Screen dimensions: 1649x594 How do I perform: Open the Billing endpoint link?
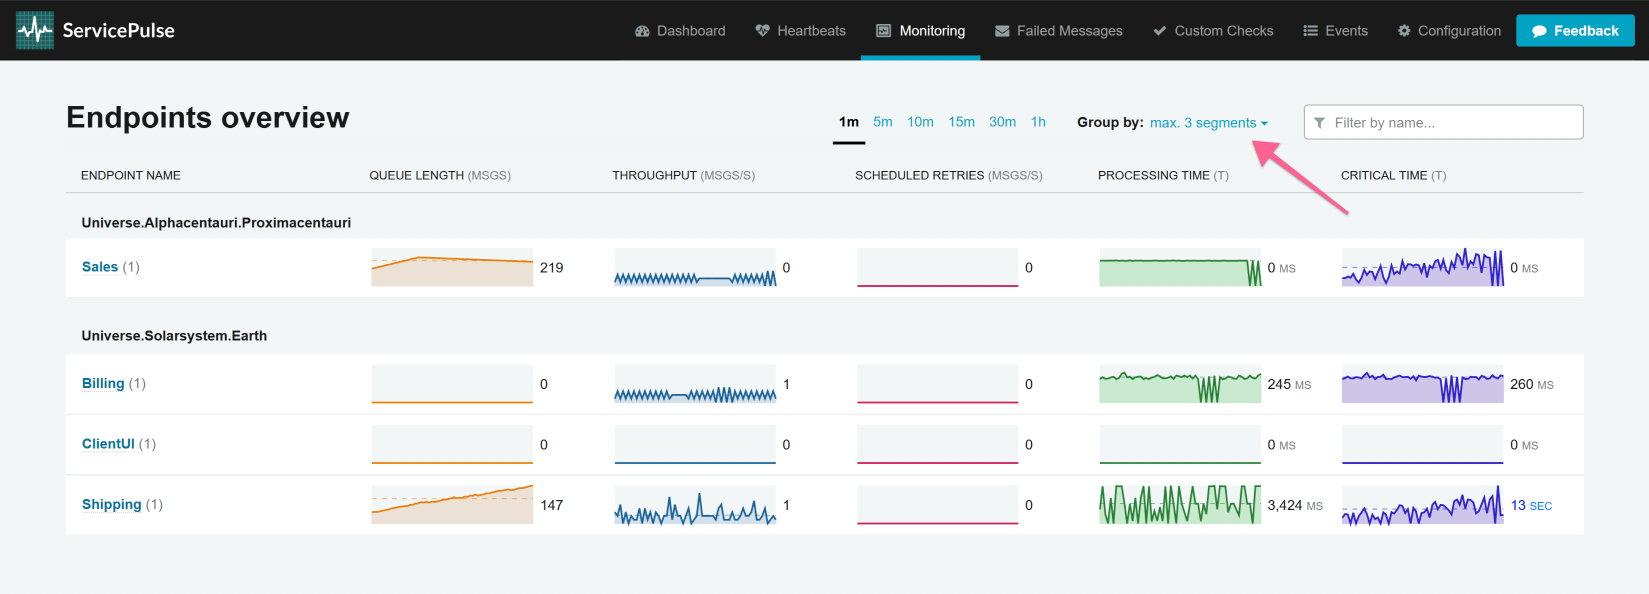103,384
